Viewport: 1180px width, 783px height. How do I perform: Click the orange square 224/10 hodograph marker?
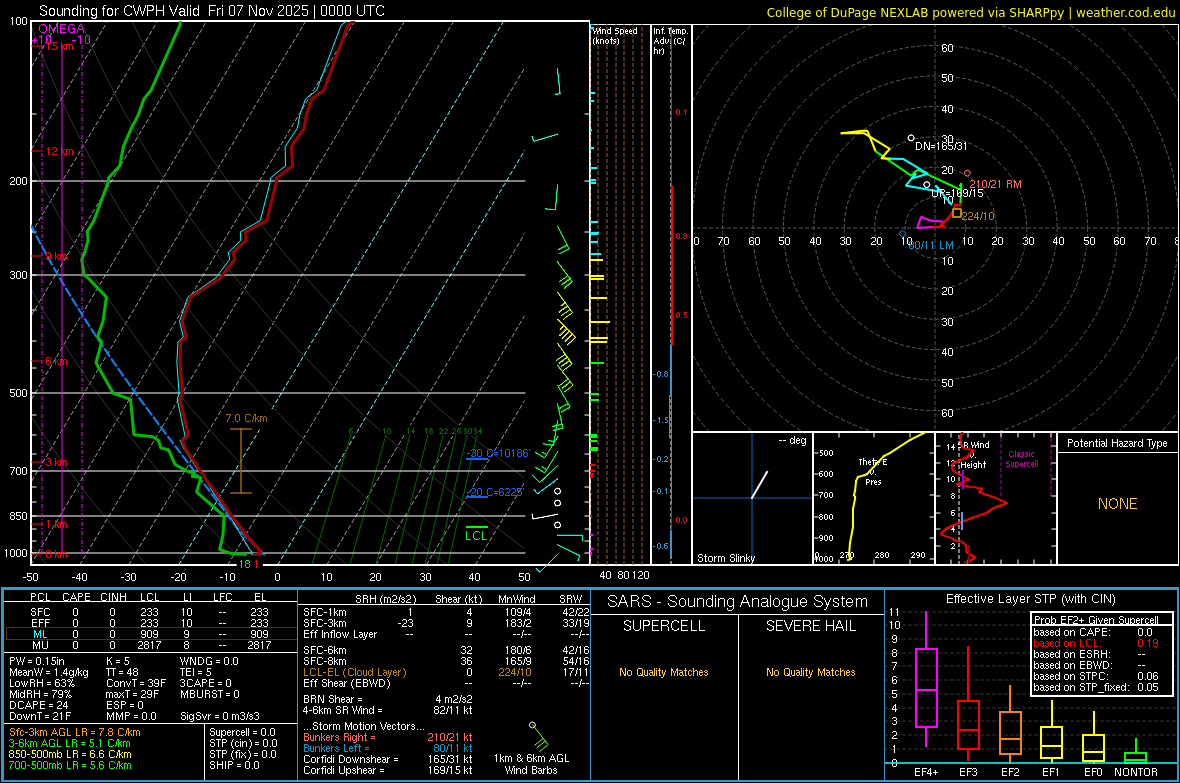tap(957, 213)
